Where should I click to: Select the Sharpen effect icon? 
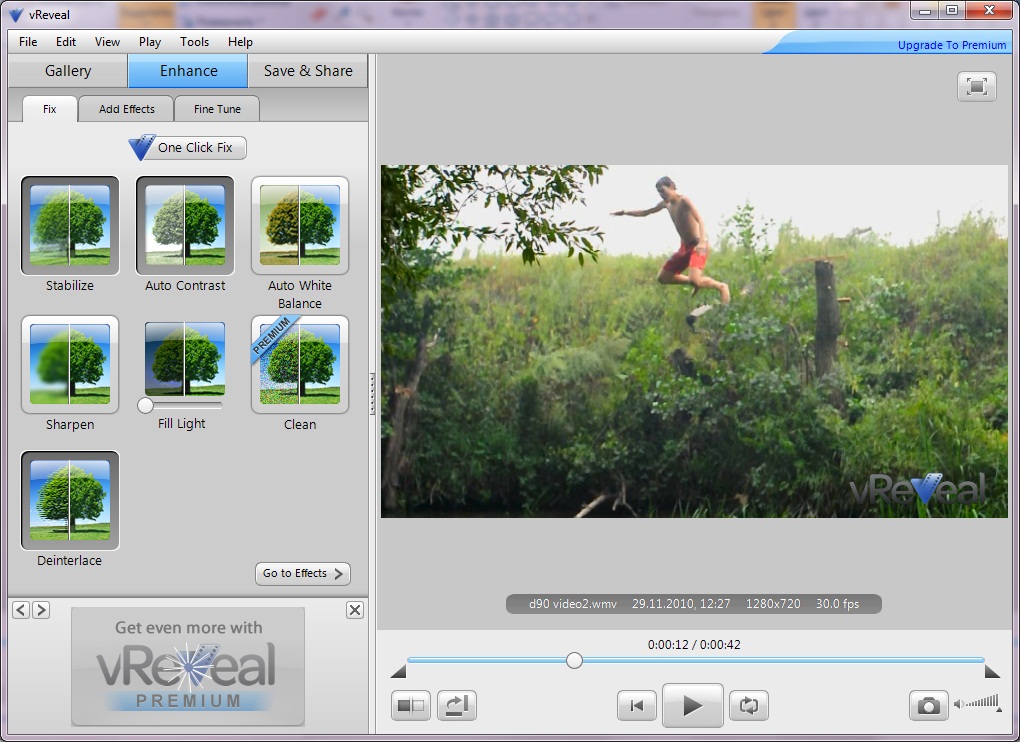coord(70,365)
